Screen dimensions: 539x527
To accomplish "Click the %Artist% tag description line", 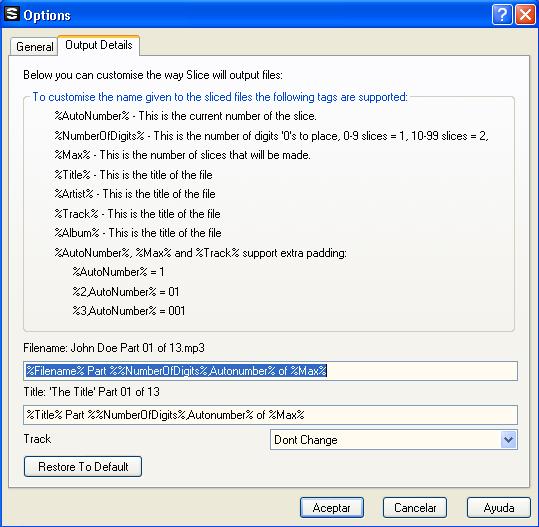I will [135, 194].
